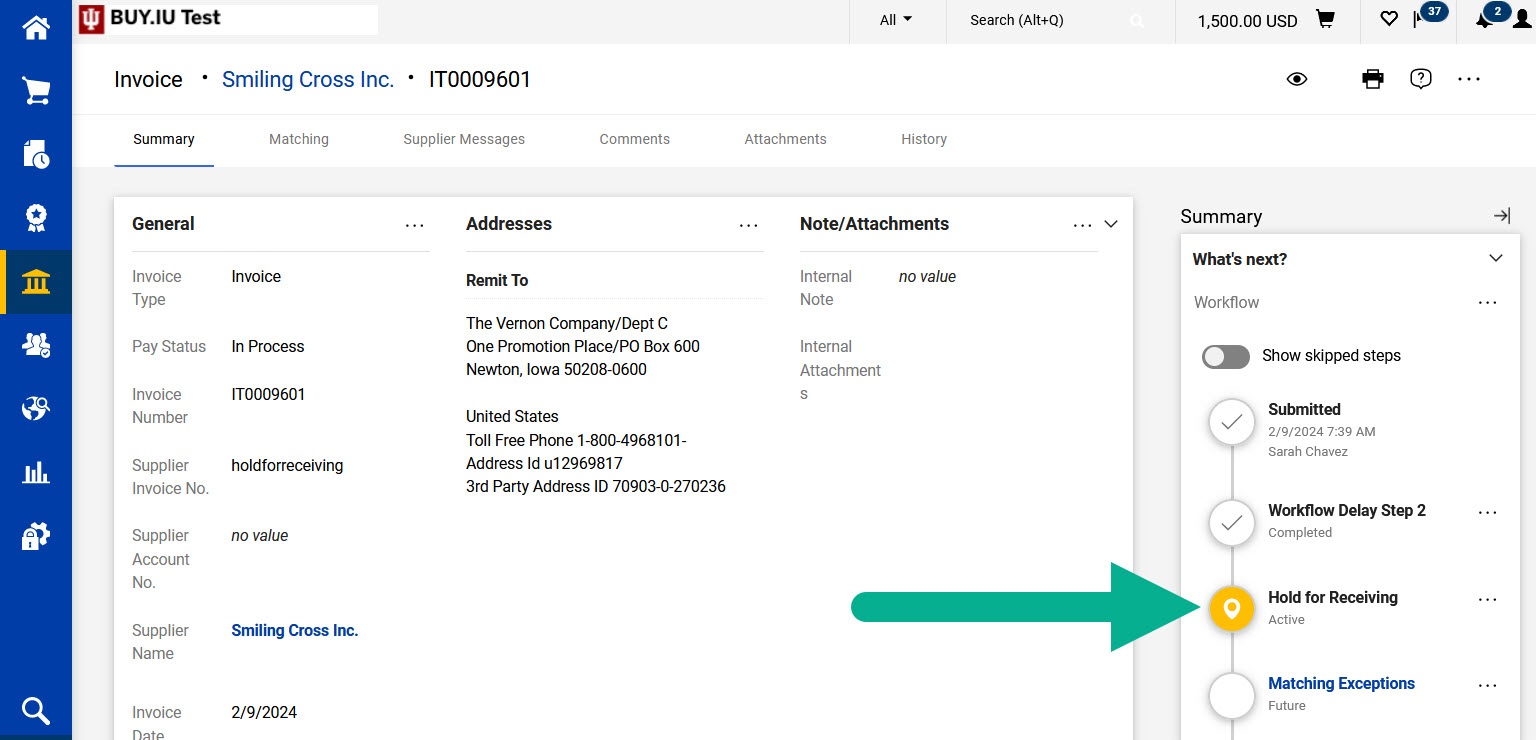Open Smiling Cross Inc. Supplier Name link
The image size is (1536, 740).
click(x=295, y=630)
